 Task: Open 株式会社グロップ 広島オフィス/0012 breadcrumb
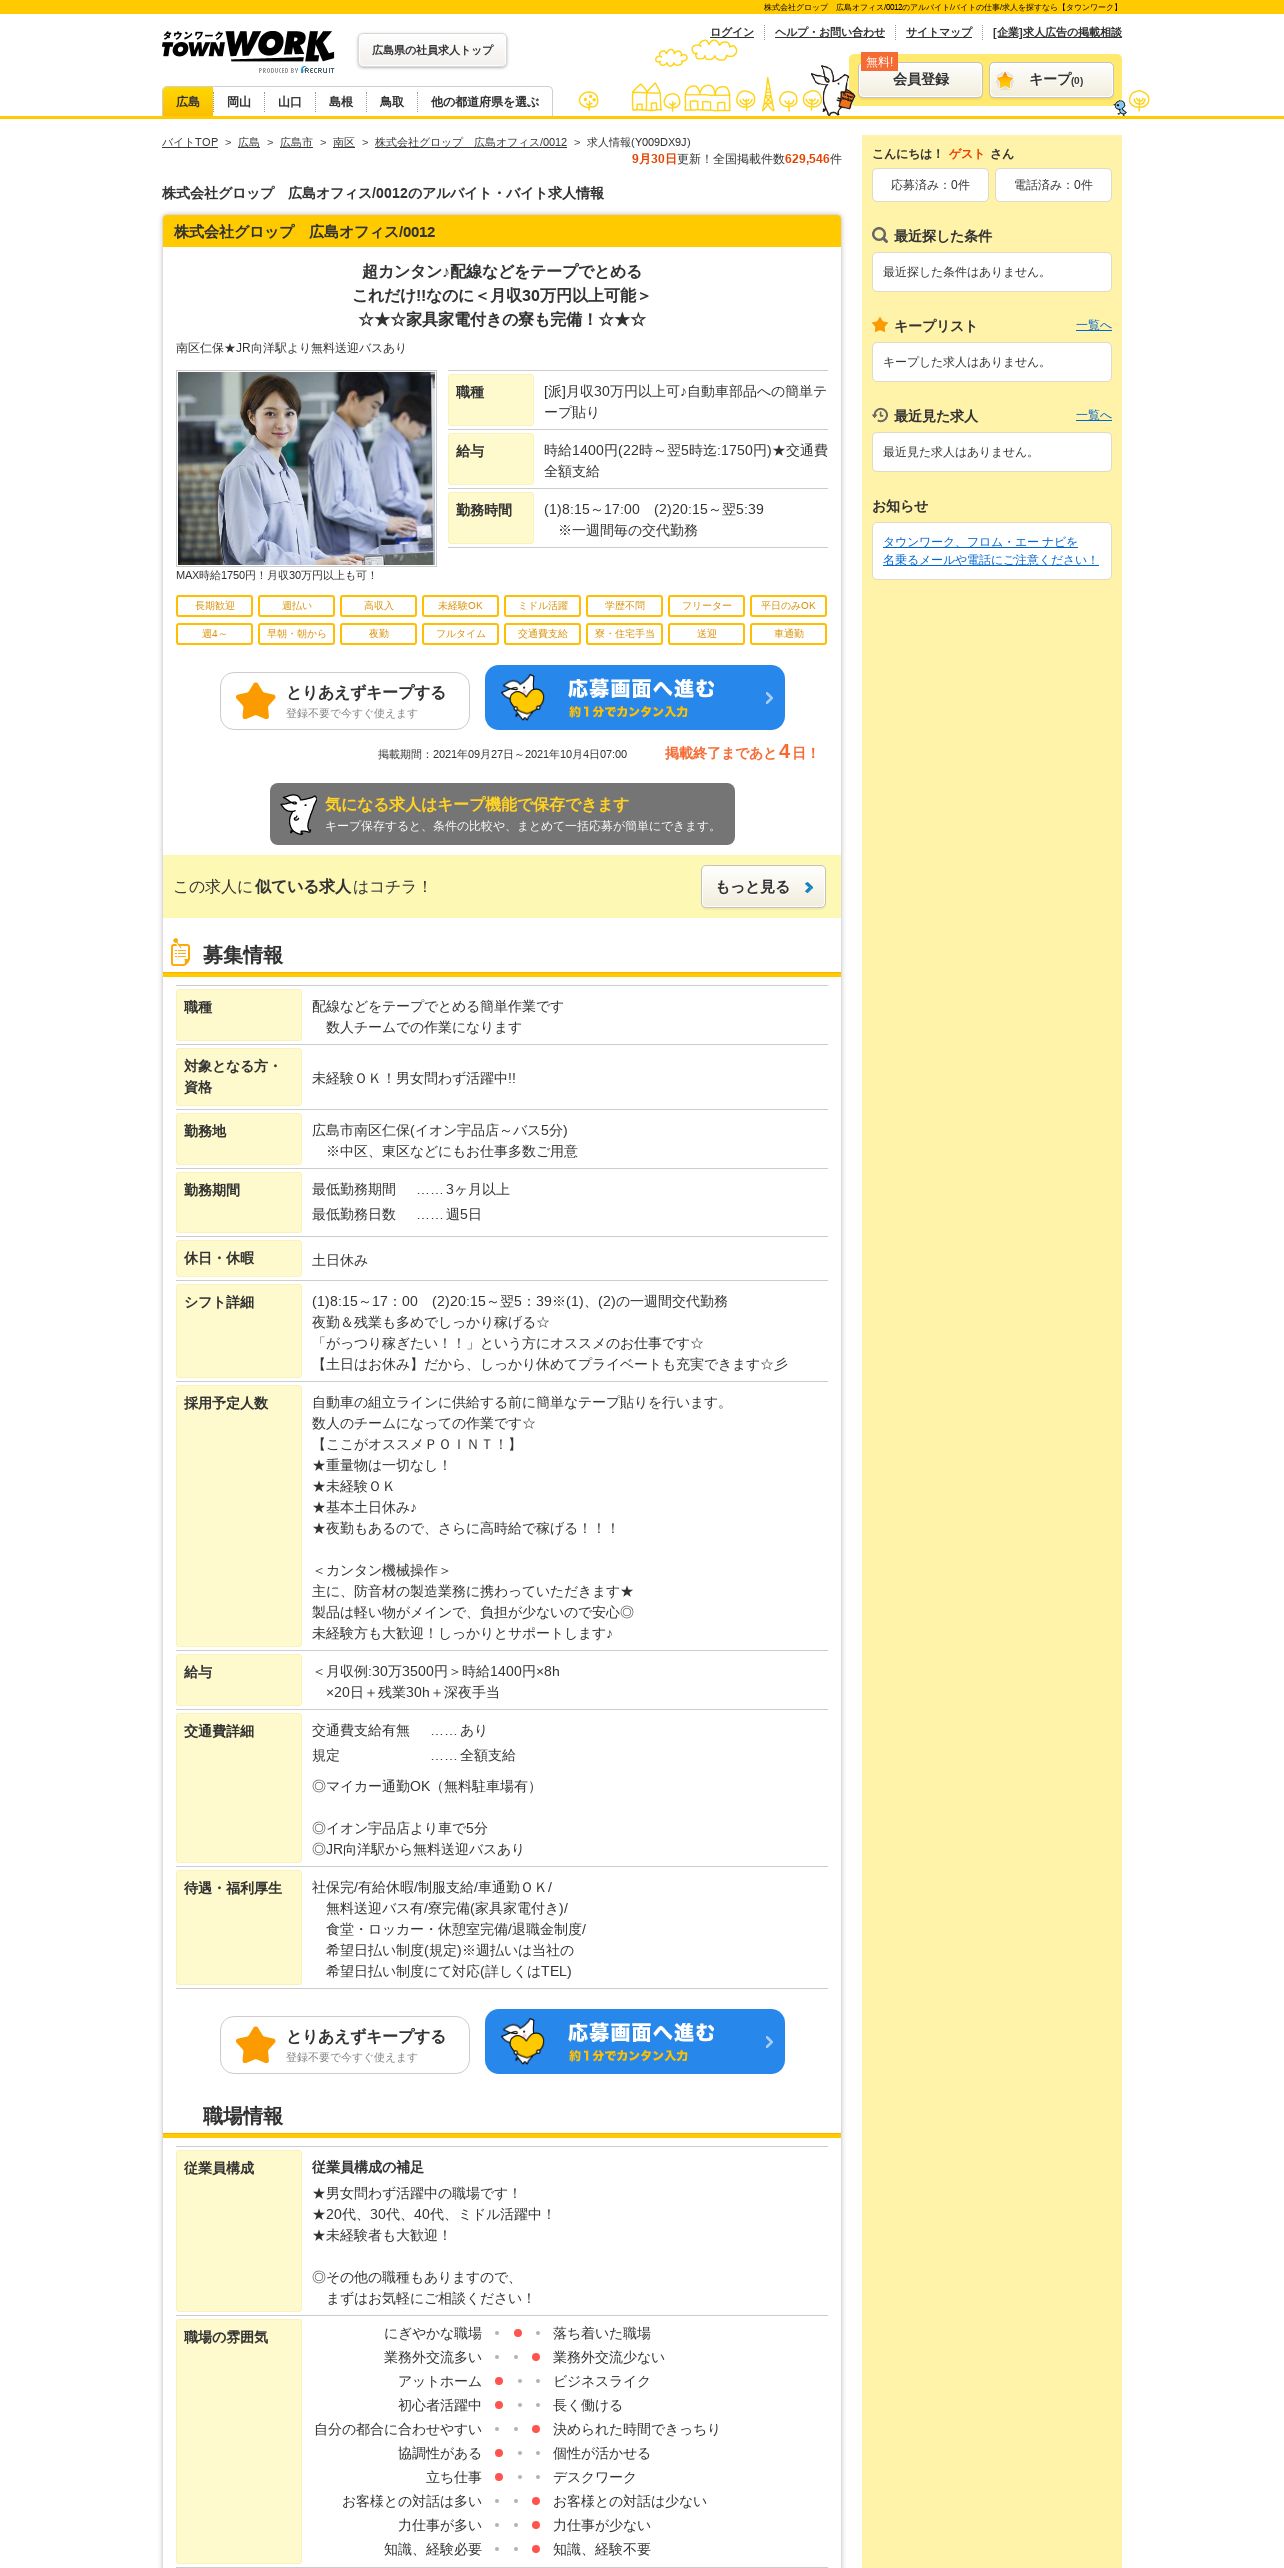point(471,142)
